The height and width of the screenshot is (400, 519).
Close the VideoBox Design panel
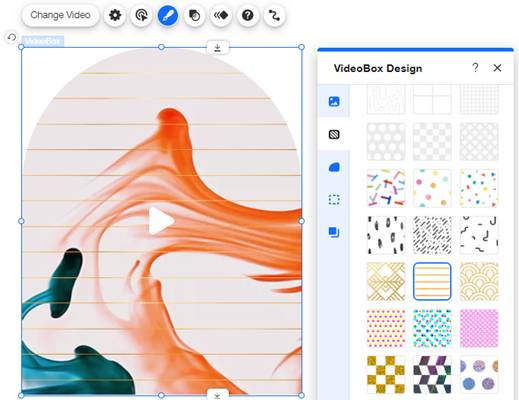(x=497, y=68)
